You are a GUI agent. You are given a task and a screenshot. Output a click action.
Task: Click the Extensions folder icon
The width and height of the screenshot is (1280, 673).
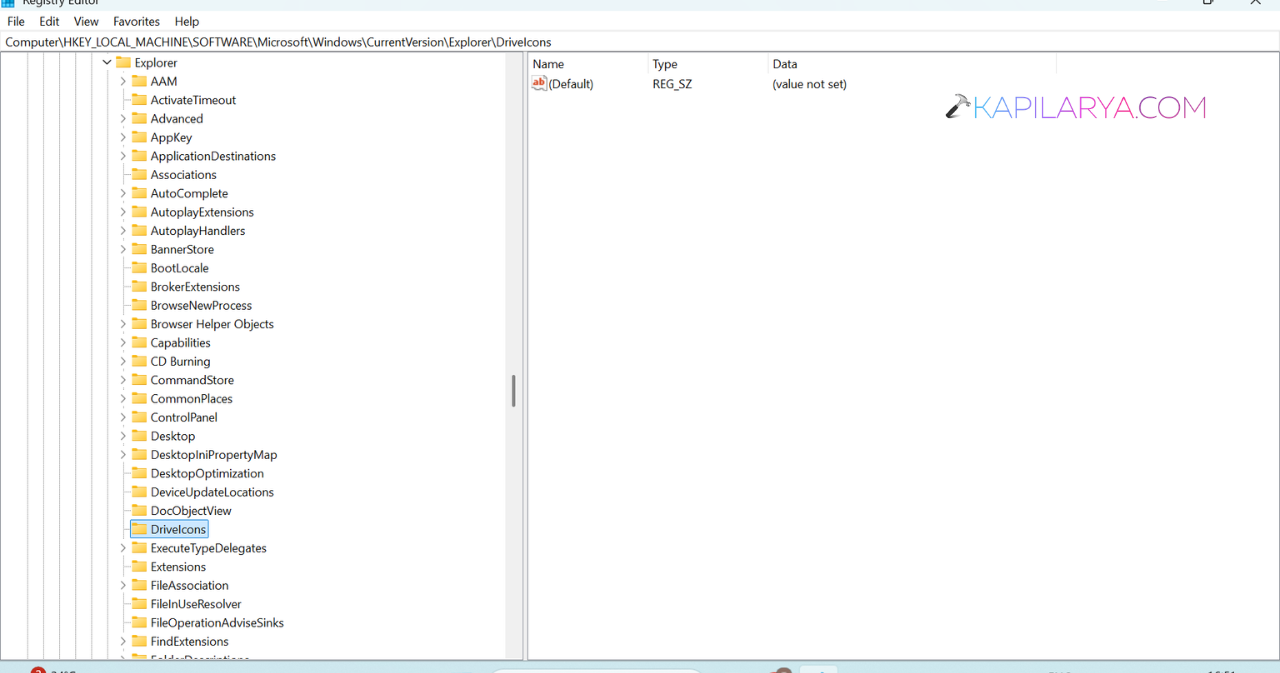tap(140, 567)
